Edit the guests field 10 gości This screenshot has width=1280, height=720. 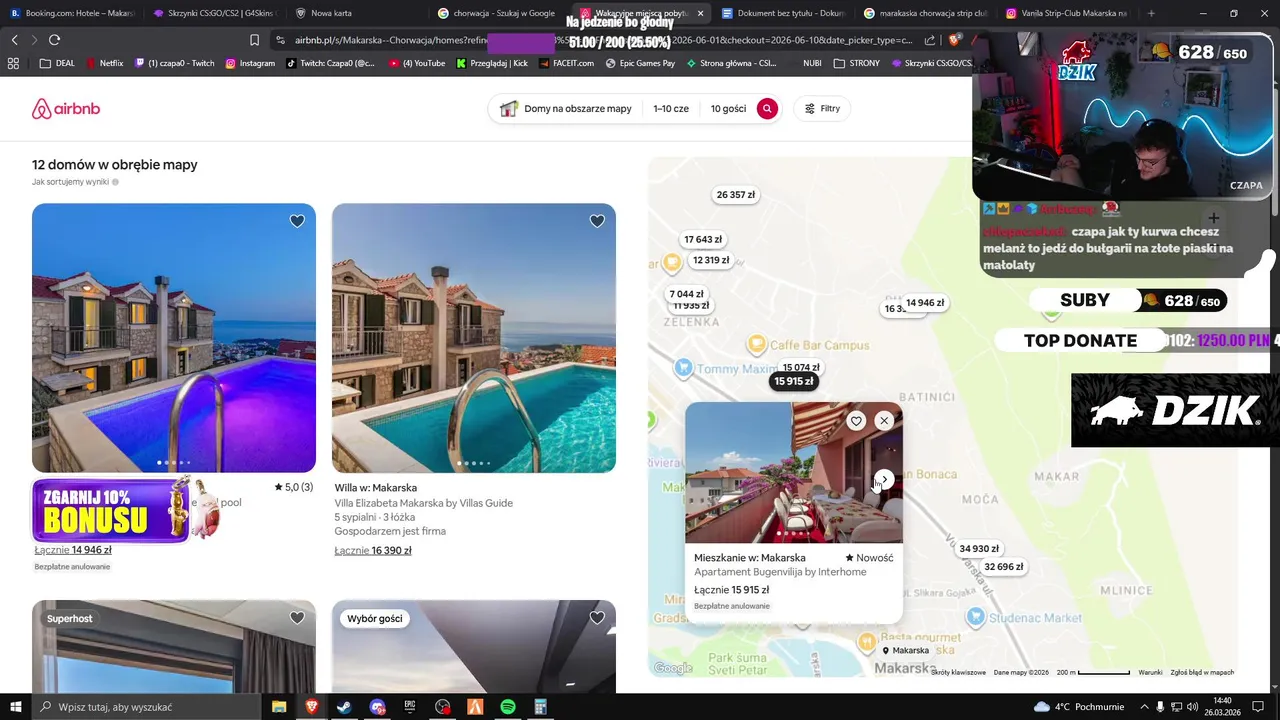[x=728, y=109]
